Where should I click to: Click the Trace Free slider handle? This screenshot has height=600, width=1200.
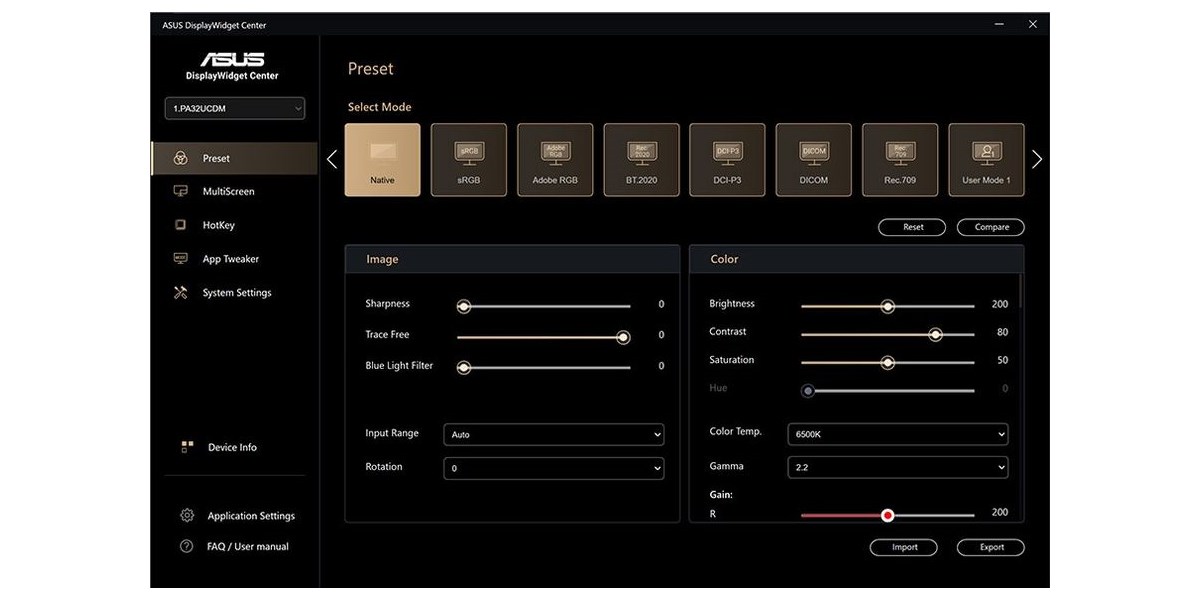[x=623, y=337]
